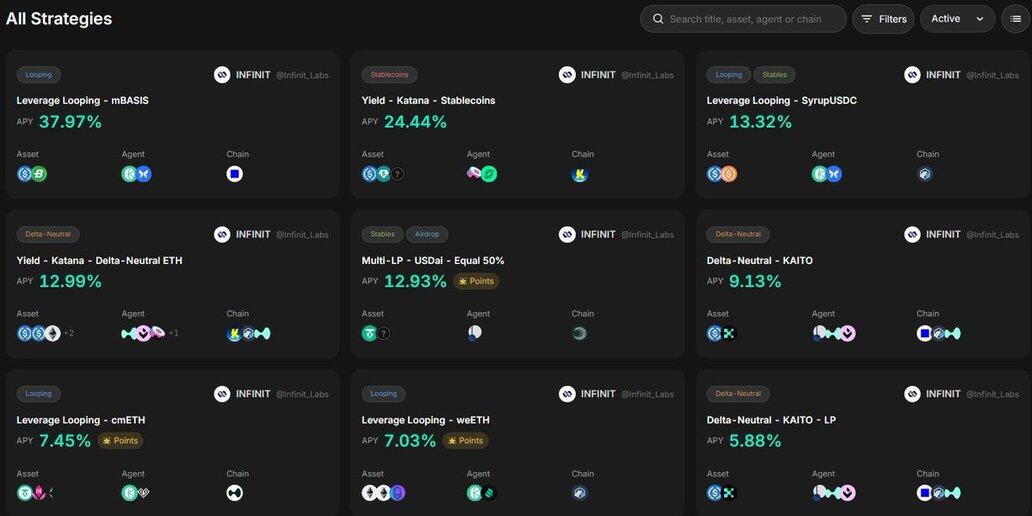1032x516 pixels.
Task: Expand the +2 additional assets indicator
Action: [x=69, y=334]
